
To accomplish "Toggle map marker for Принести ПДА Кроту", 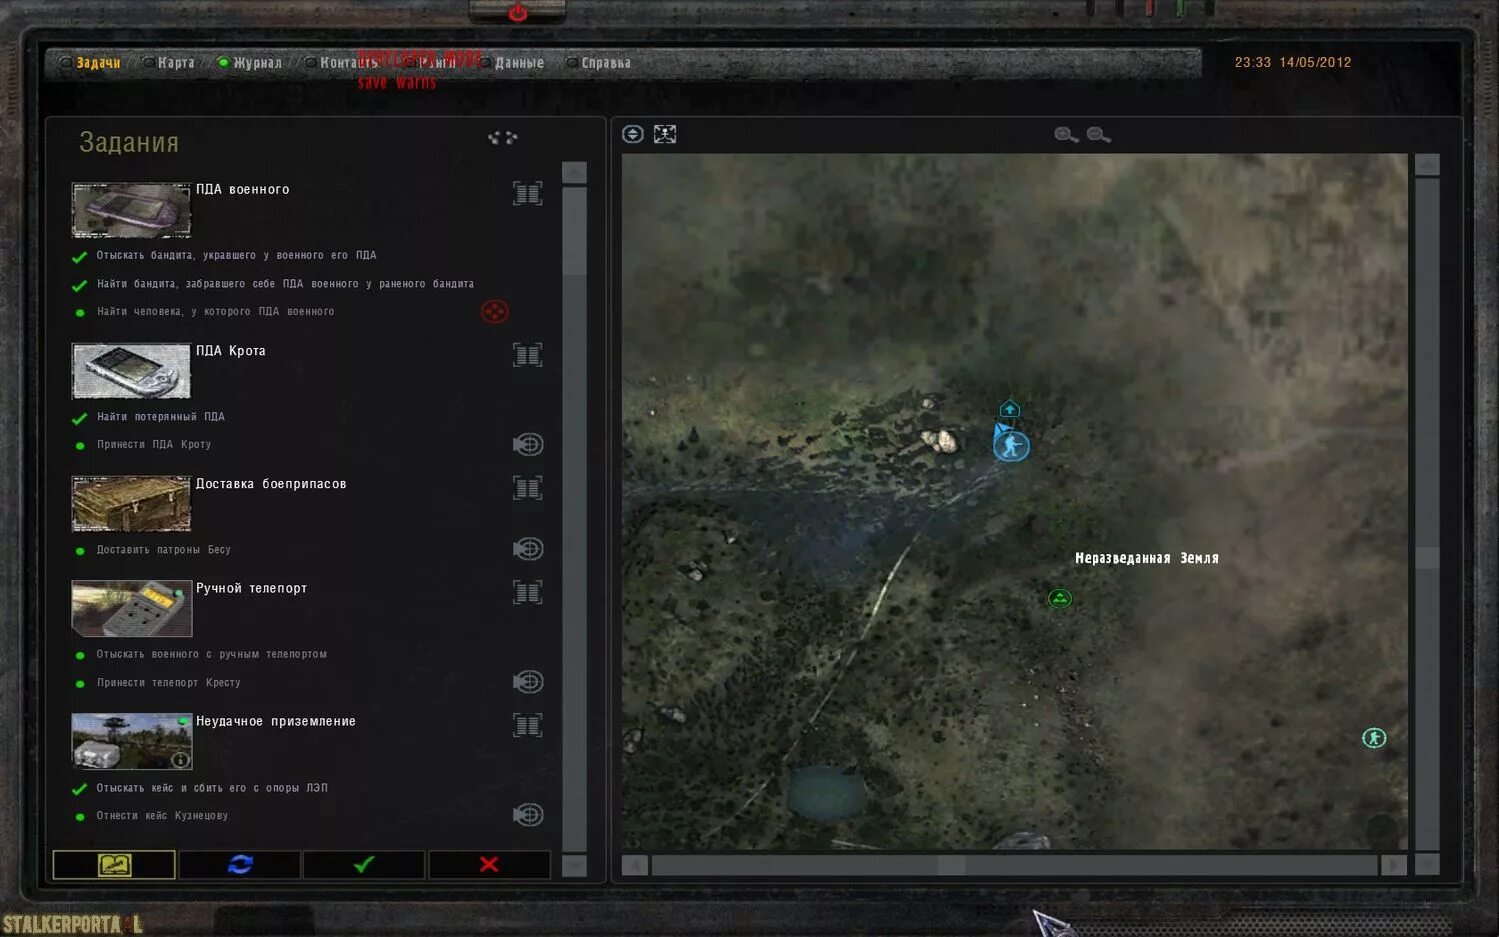I will pyautogui.click(x=528, y=444).
